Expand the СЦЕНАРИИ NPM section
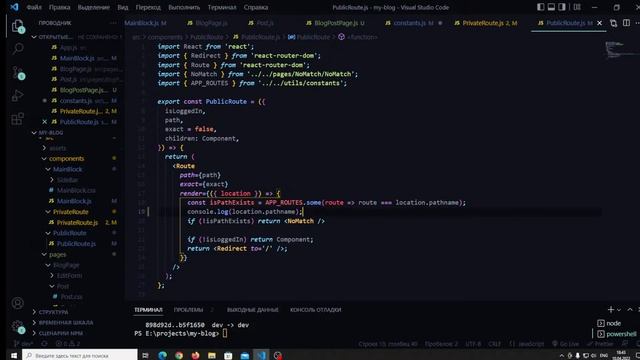The height and width of the screenshot is (360, 640). 34,333
